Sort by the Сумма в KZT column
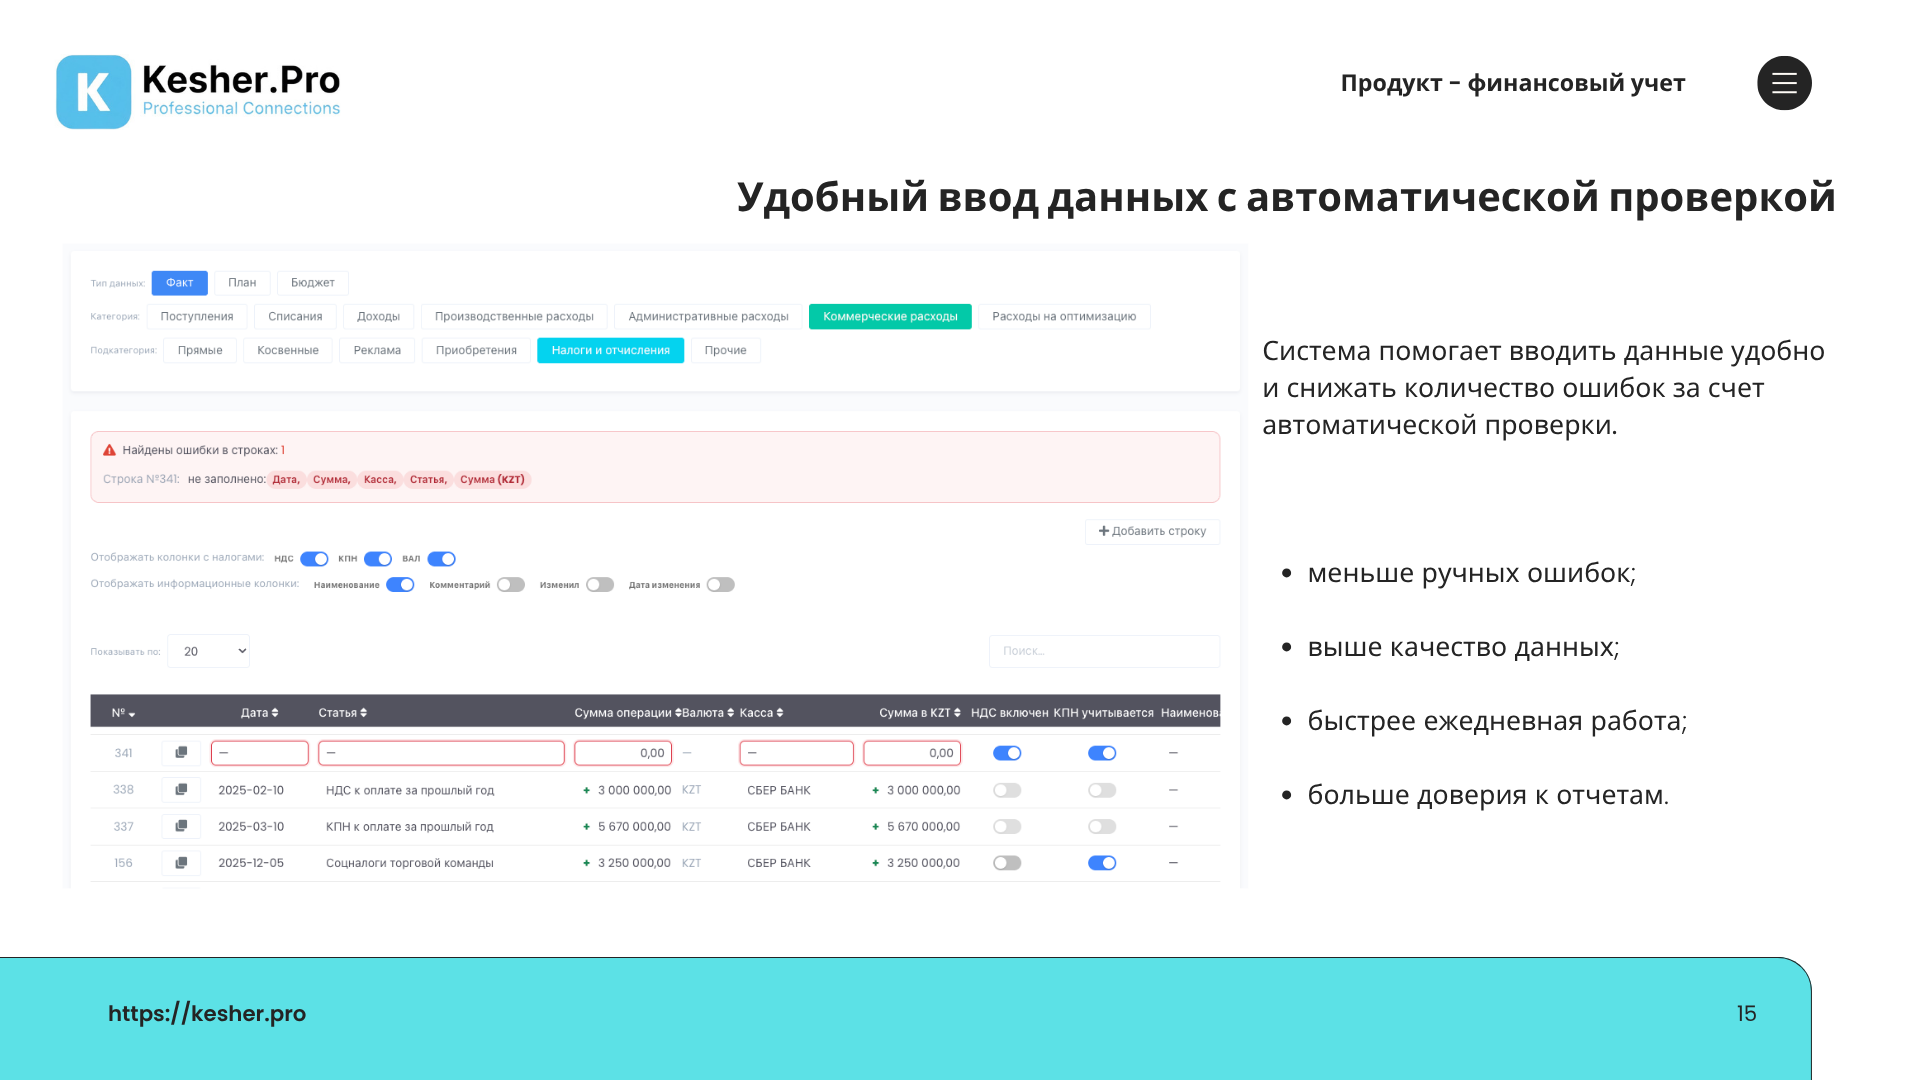This screenshot has width=1920, height=1080. 920,713
